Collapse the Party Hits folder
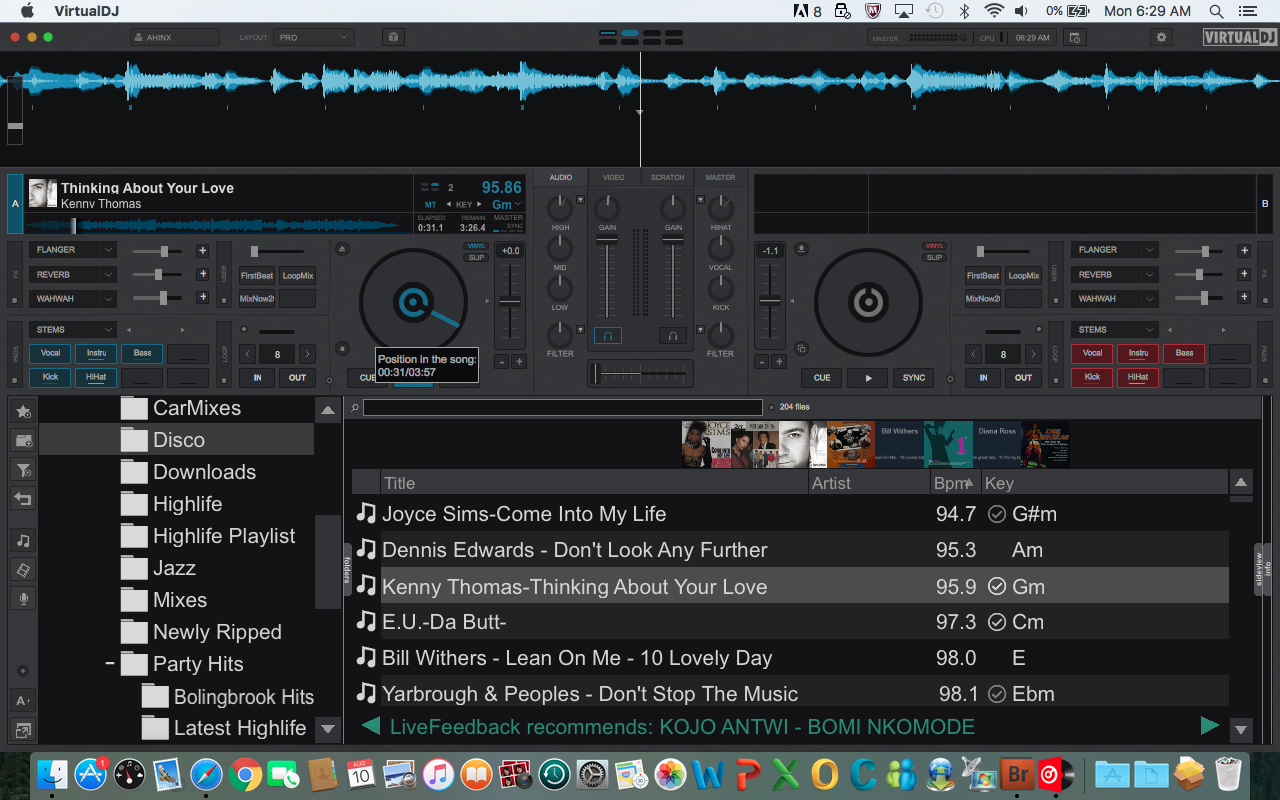This screenshot has height=800, width=1280. click(110, 664)
